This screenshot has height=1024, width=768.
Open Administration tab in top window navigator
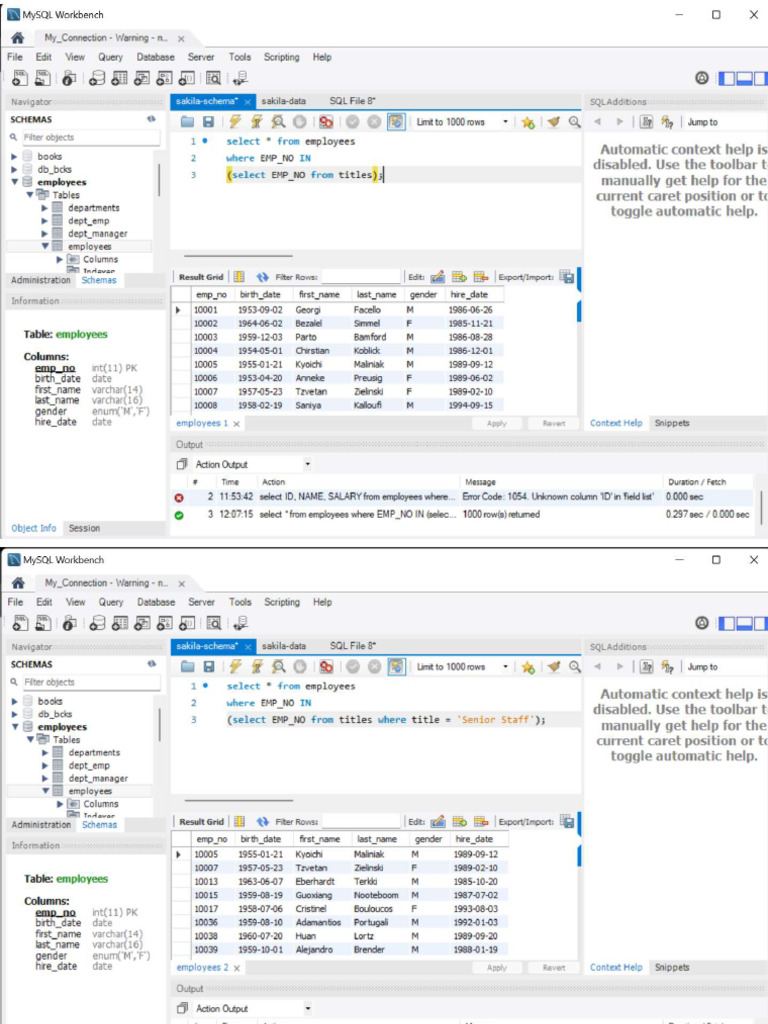(40, 280)
